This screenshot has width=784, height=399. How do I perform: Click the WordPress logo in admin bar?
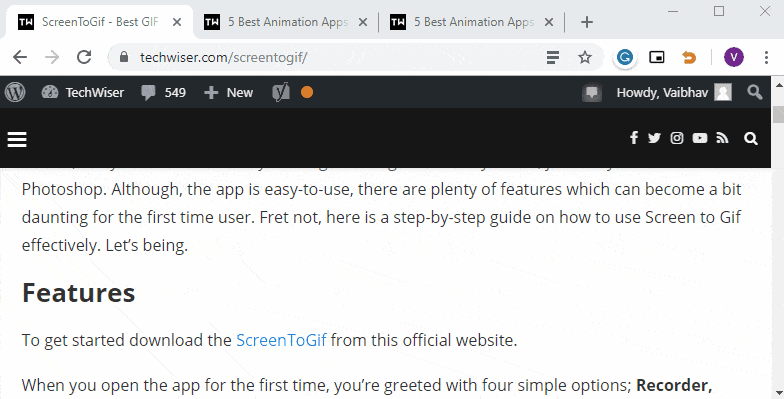15,92
